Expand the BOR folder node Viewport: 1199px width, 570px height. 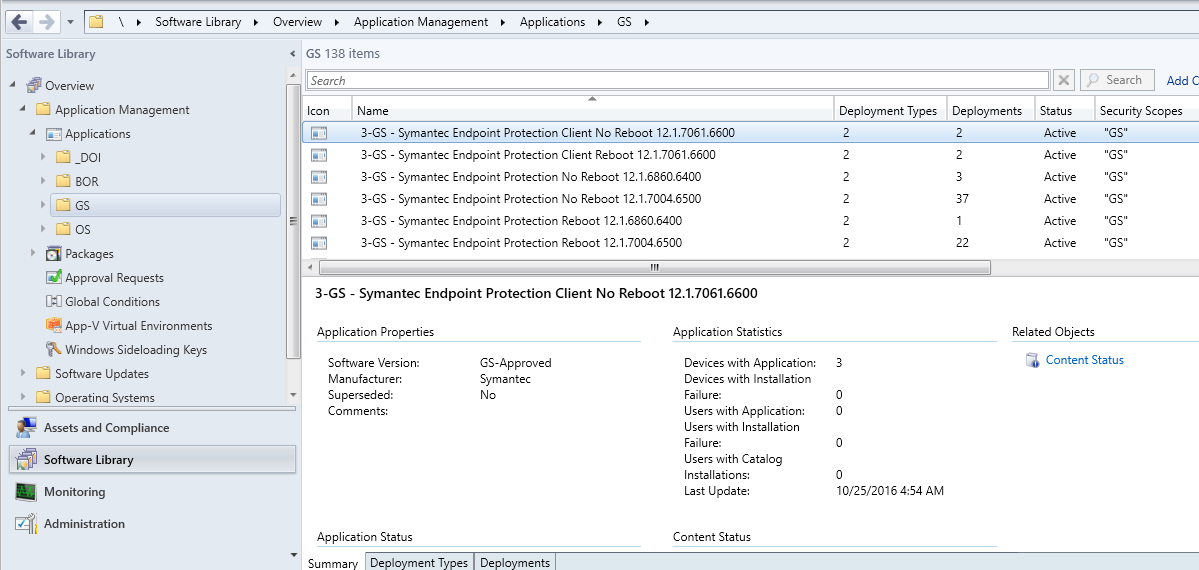43,181
